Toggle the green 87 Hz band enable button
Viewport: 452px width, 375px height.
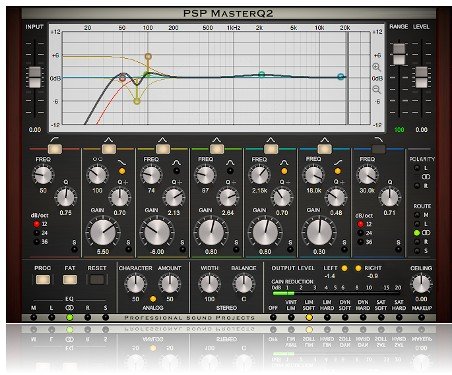(217, 149)
